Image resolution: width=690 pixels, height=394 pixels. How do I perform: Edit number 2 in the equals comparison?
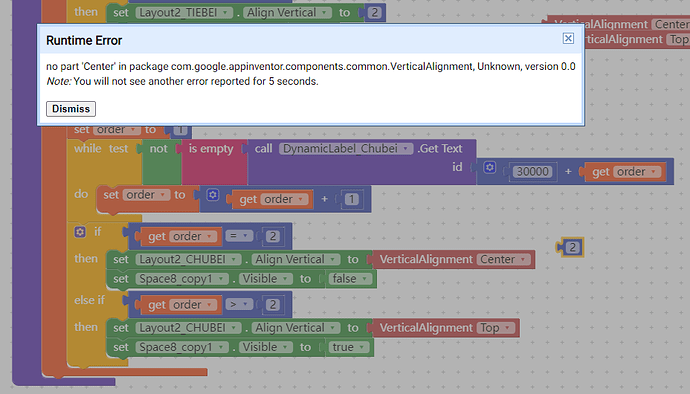(272, 236)
